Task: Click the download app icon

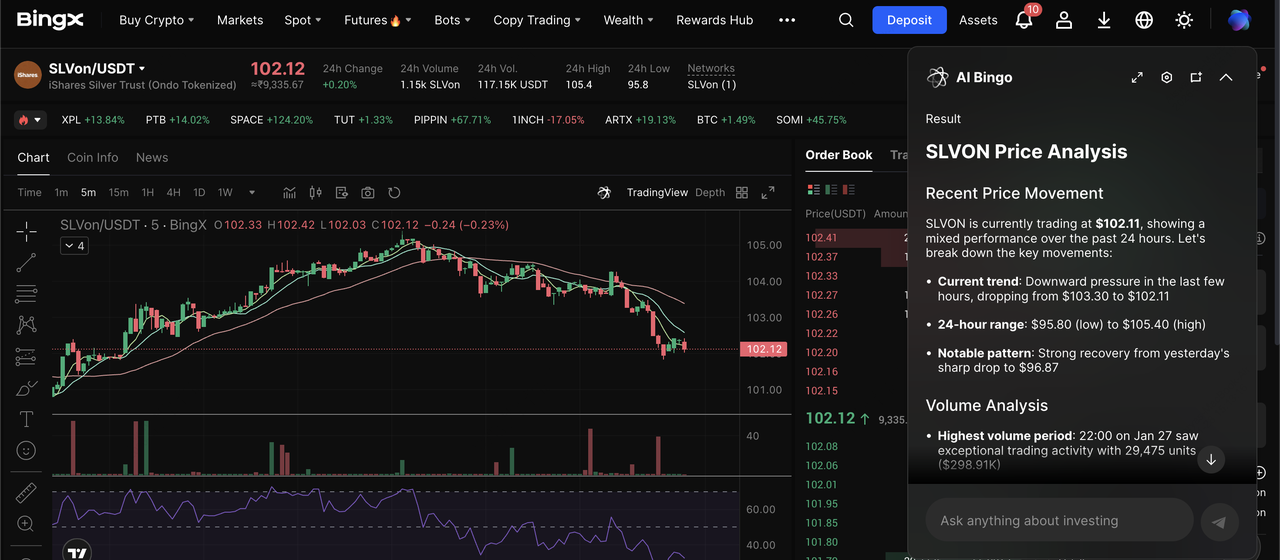Action: click(1104, 20)
